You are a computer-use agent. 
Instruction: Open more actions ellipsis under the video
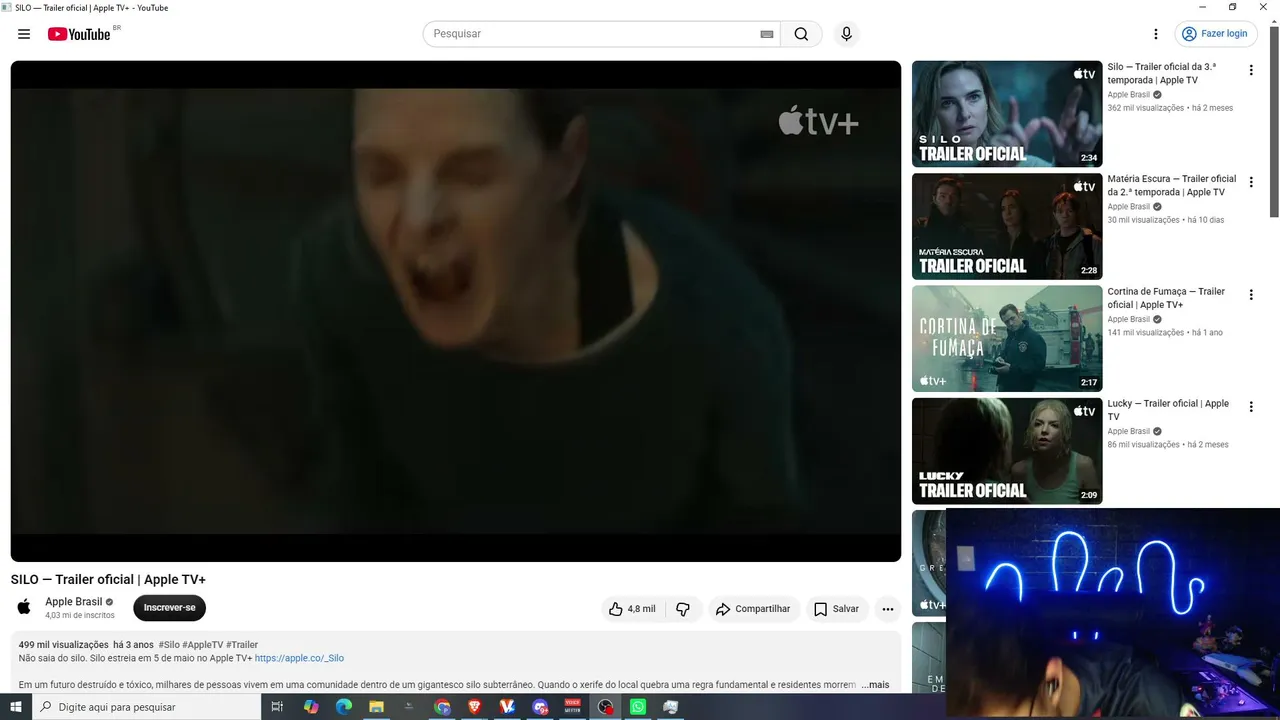tap(888, 609)
